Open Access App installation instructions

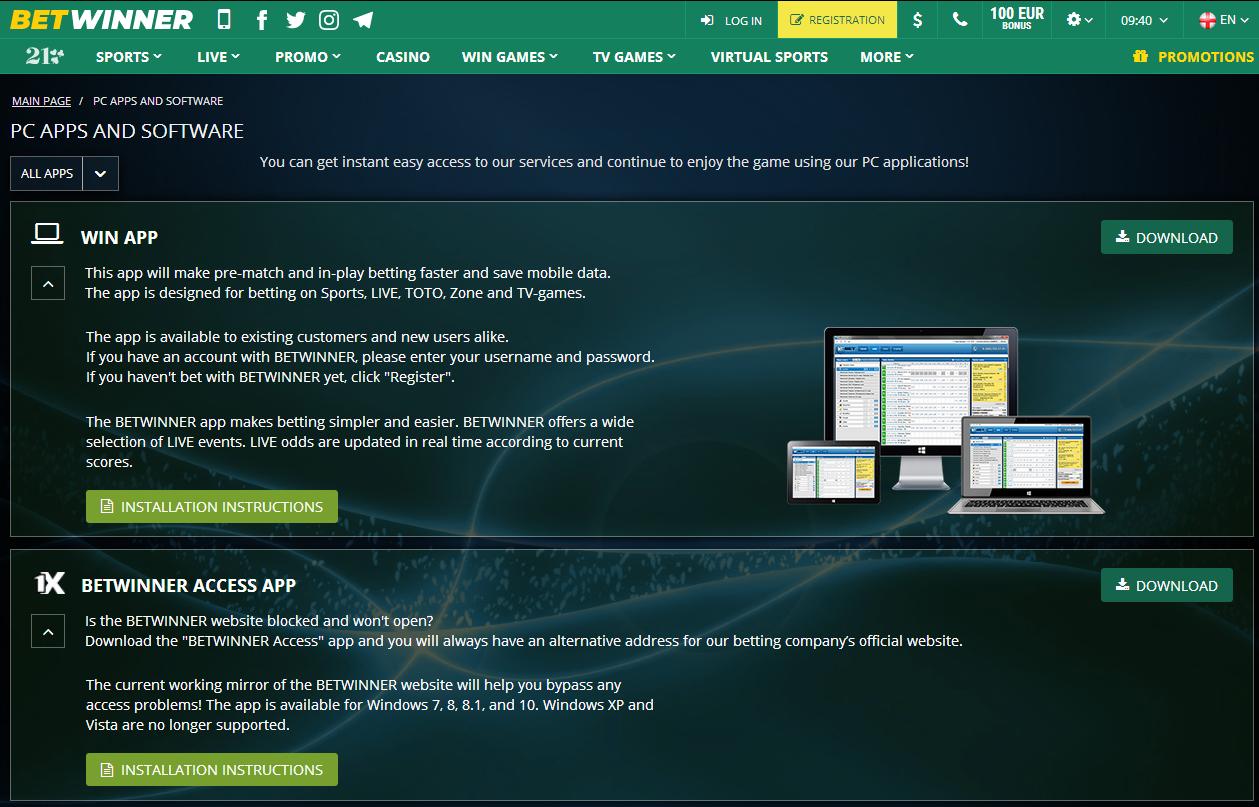[x=212, y=769]
